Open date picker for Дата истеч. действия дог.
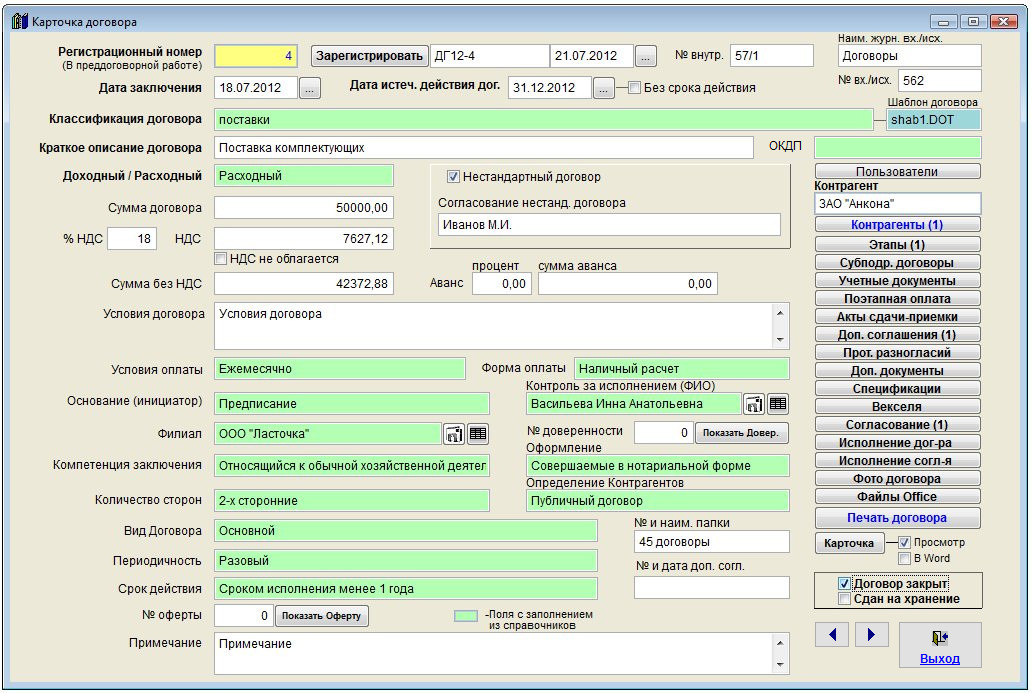This screenshot has width=1032, height=693. pos(603,88)
